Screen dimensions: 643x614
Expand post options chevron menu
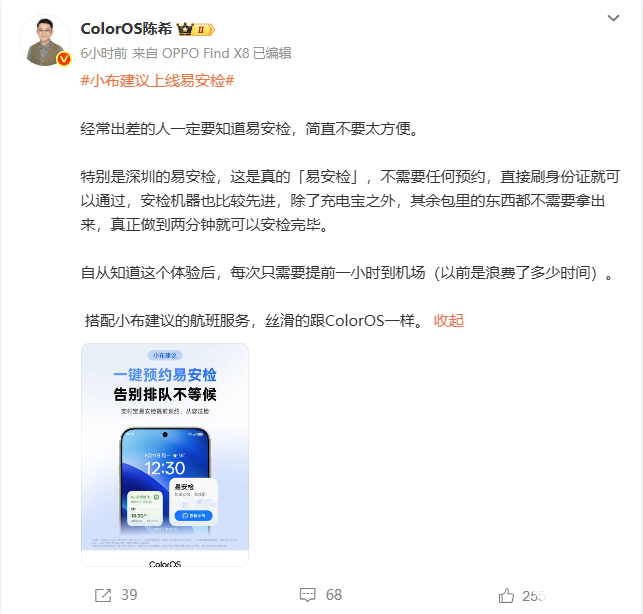click(x=613, y=18)
